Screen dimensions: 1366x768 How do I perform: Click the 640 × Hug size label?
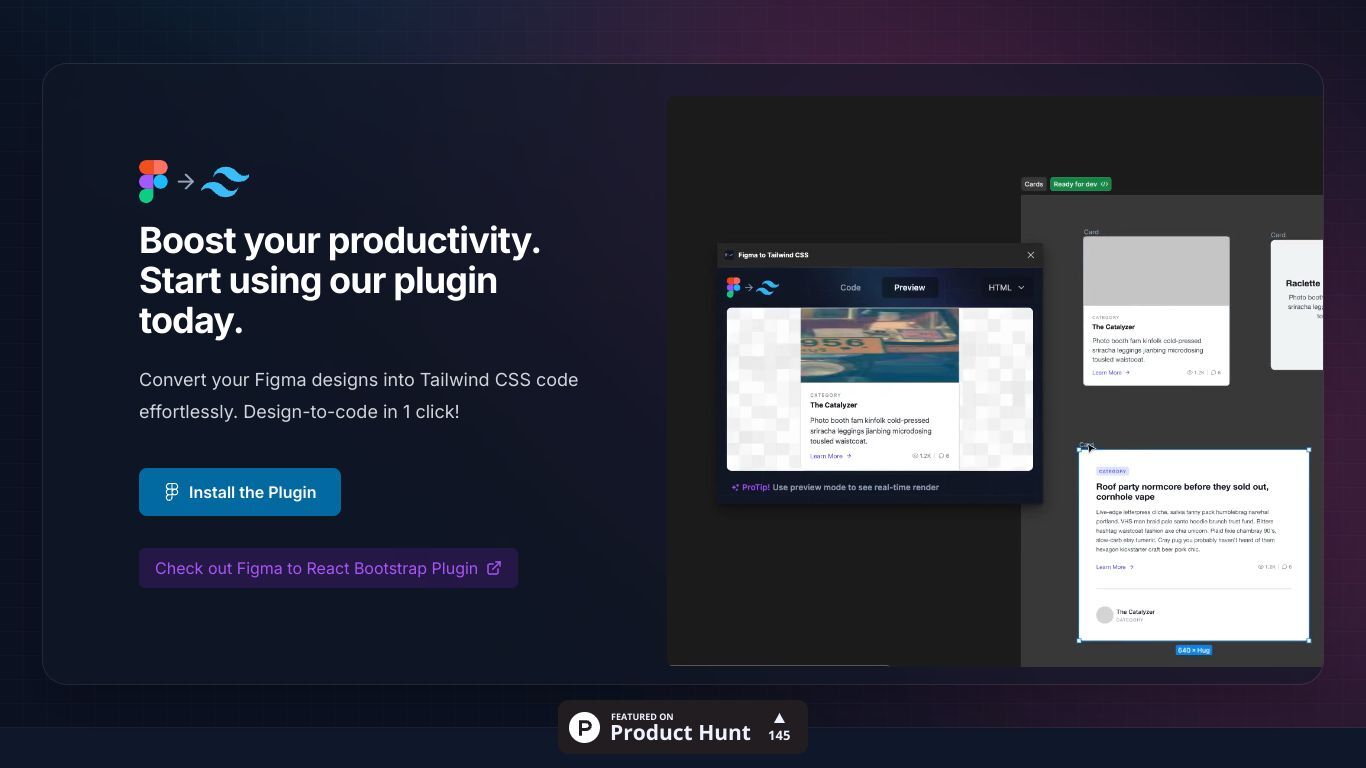(1194, 651)
